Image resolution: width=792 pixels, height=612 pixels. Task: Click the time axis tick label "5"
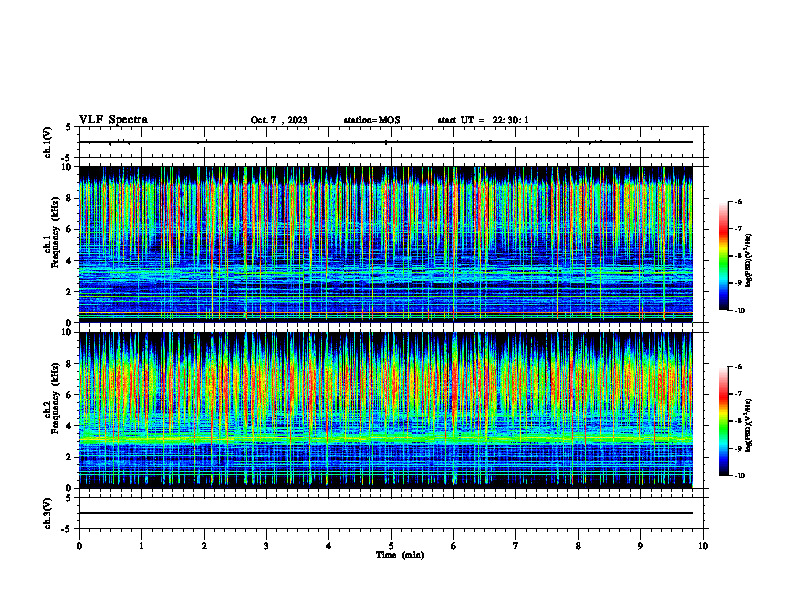(391, 546)
